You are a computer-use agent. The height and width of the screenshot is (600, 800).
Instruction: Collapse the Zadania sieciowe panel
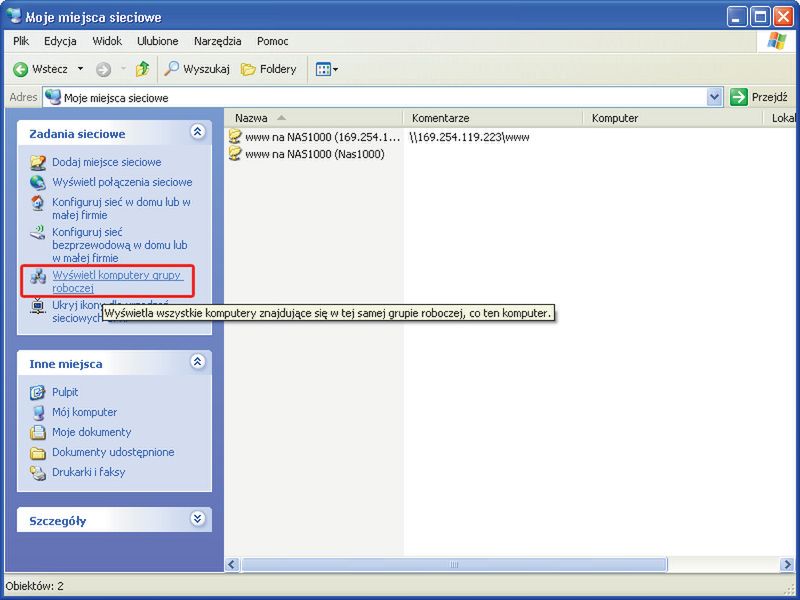coord(197,132)
